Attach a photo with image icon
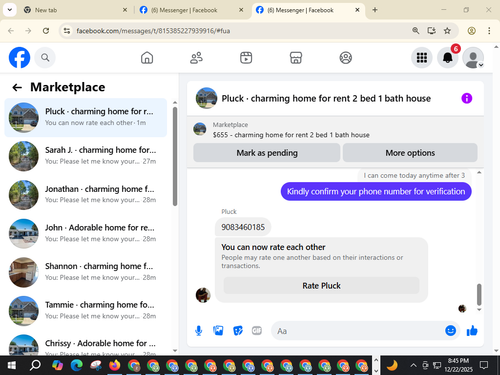The height and width of the screenshot is (375, 500). [x=218, y=331]
